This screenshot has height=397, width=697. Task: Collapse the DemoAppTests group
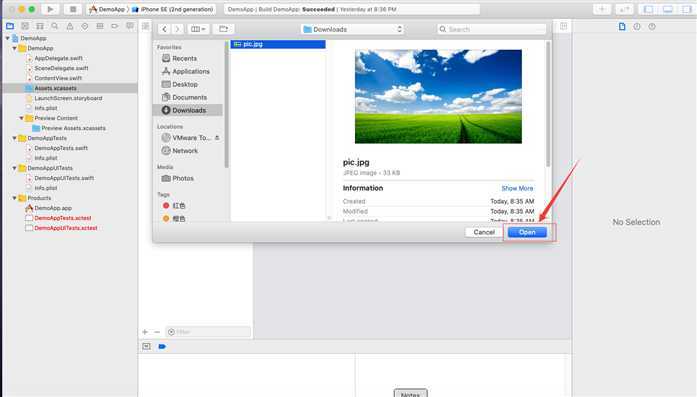pos(15,138)
